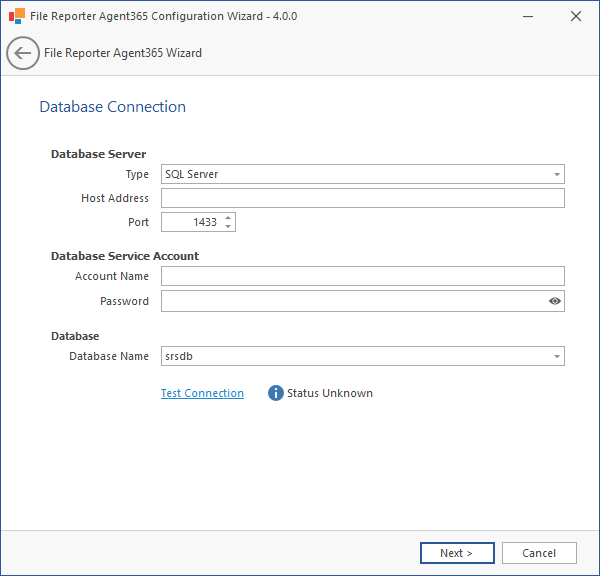600x576 pixels.
Task: Click the SQL Server type selection text
Action: click(192, 174)
